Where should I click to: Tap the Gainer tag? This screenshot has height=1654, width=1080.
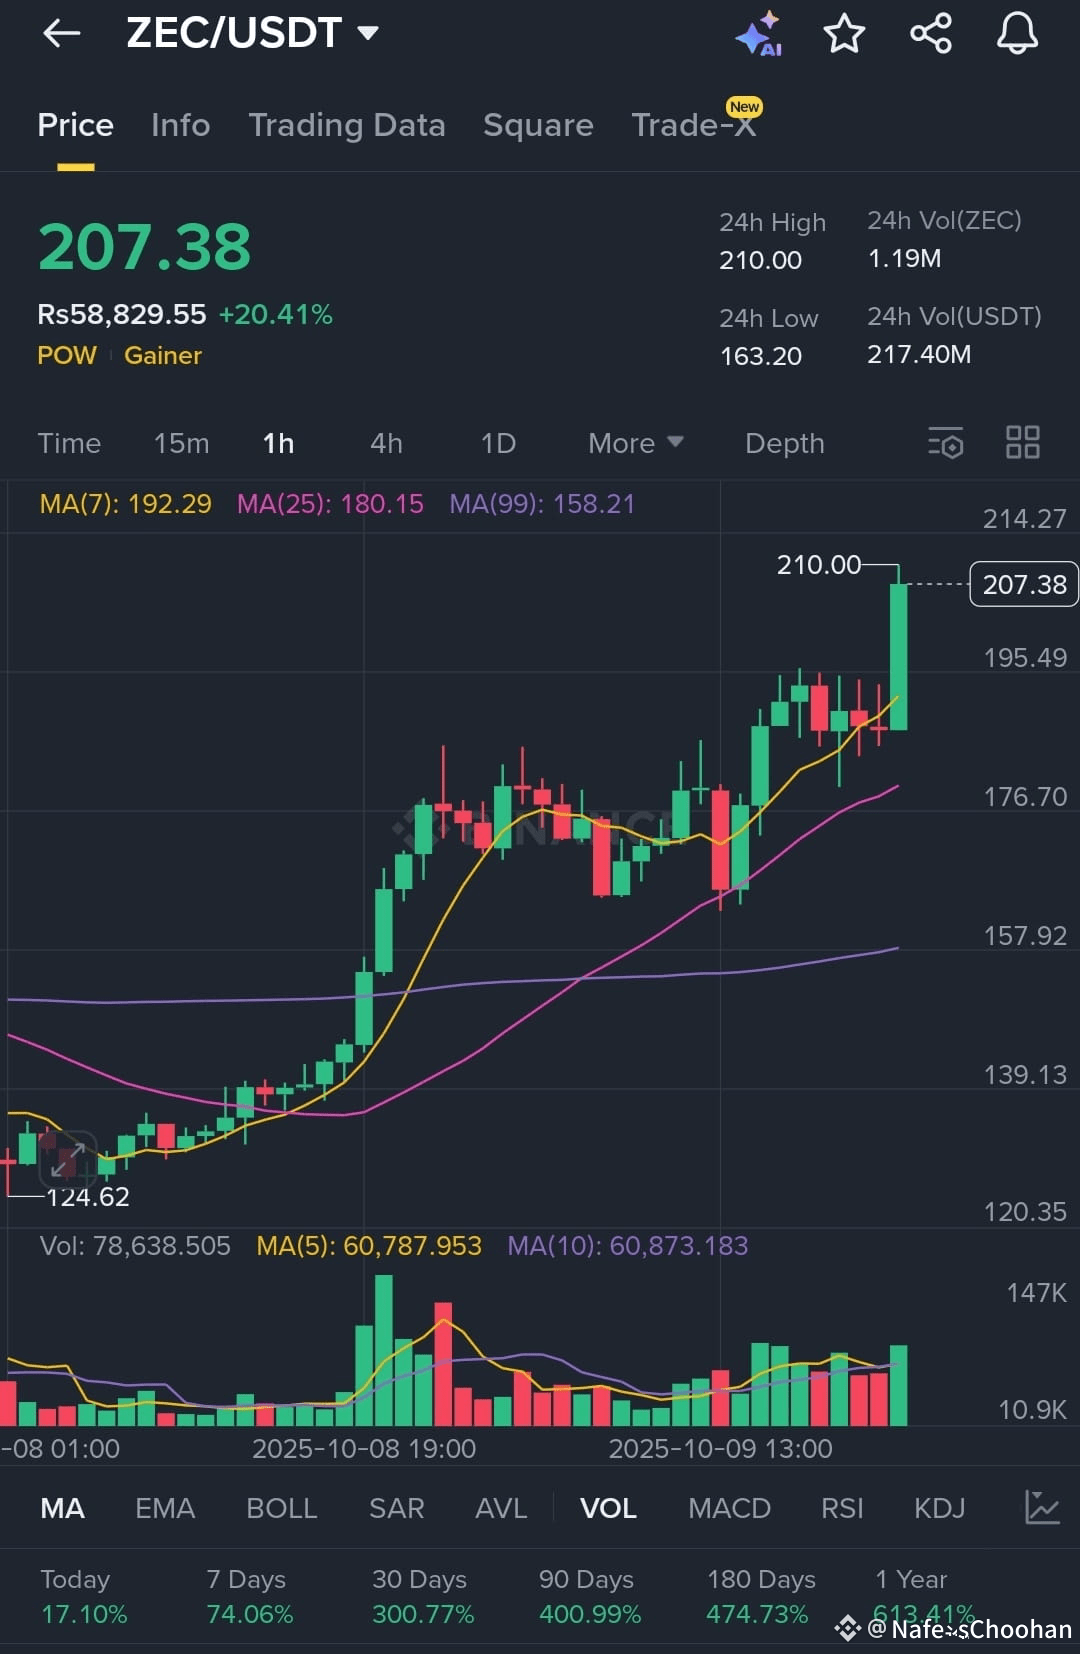pos(163,355)
